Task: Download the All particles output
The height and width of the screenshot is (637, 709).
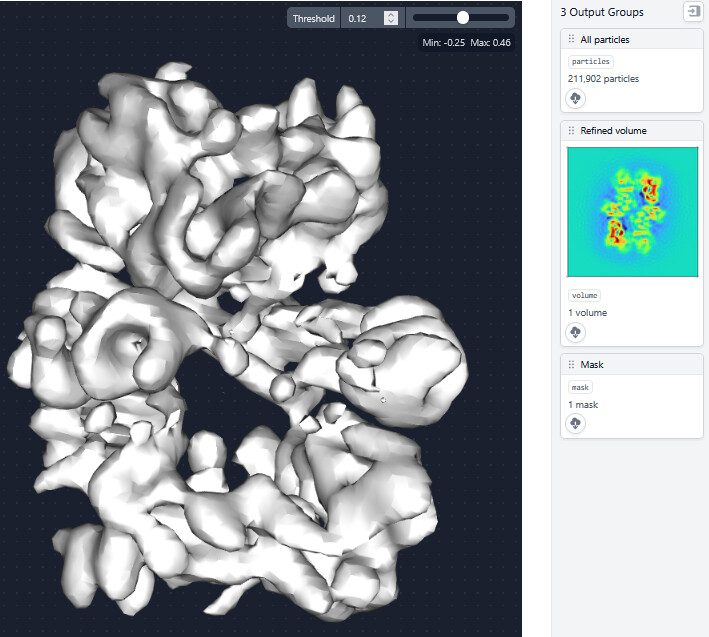Action: (x=576, y=98)
